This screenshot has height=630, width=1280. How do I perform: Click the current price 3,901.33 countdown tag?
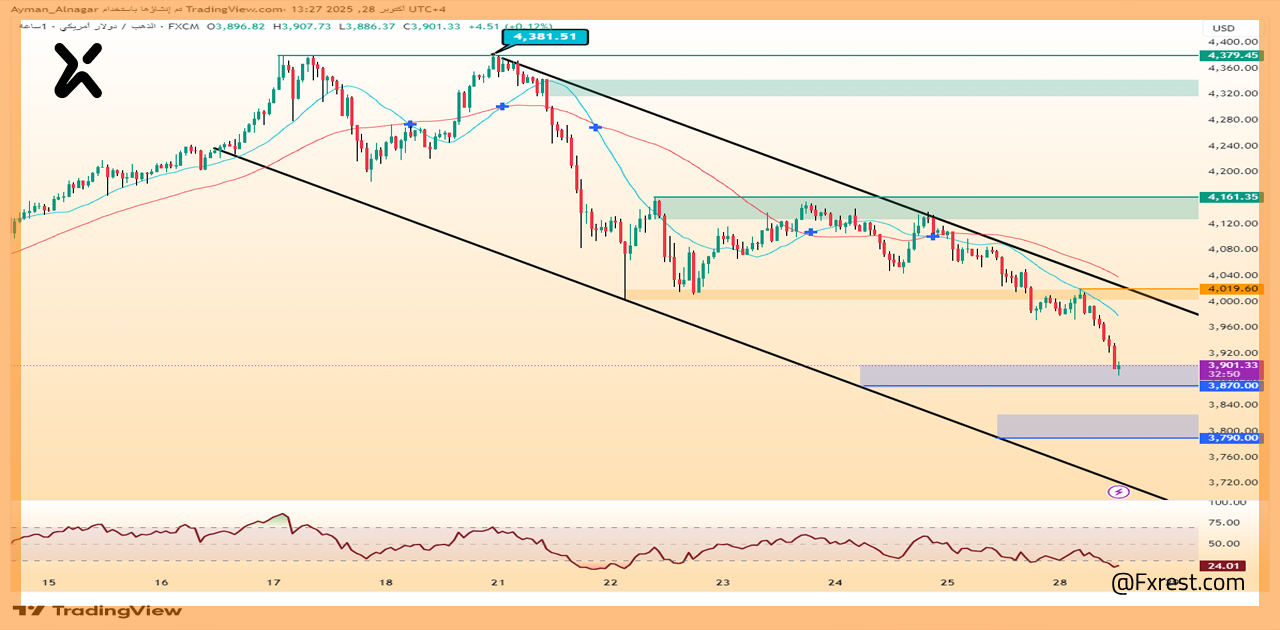coord(1233,369)
